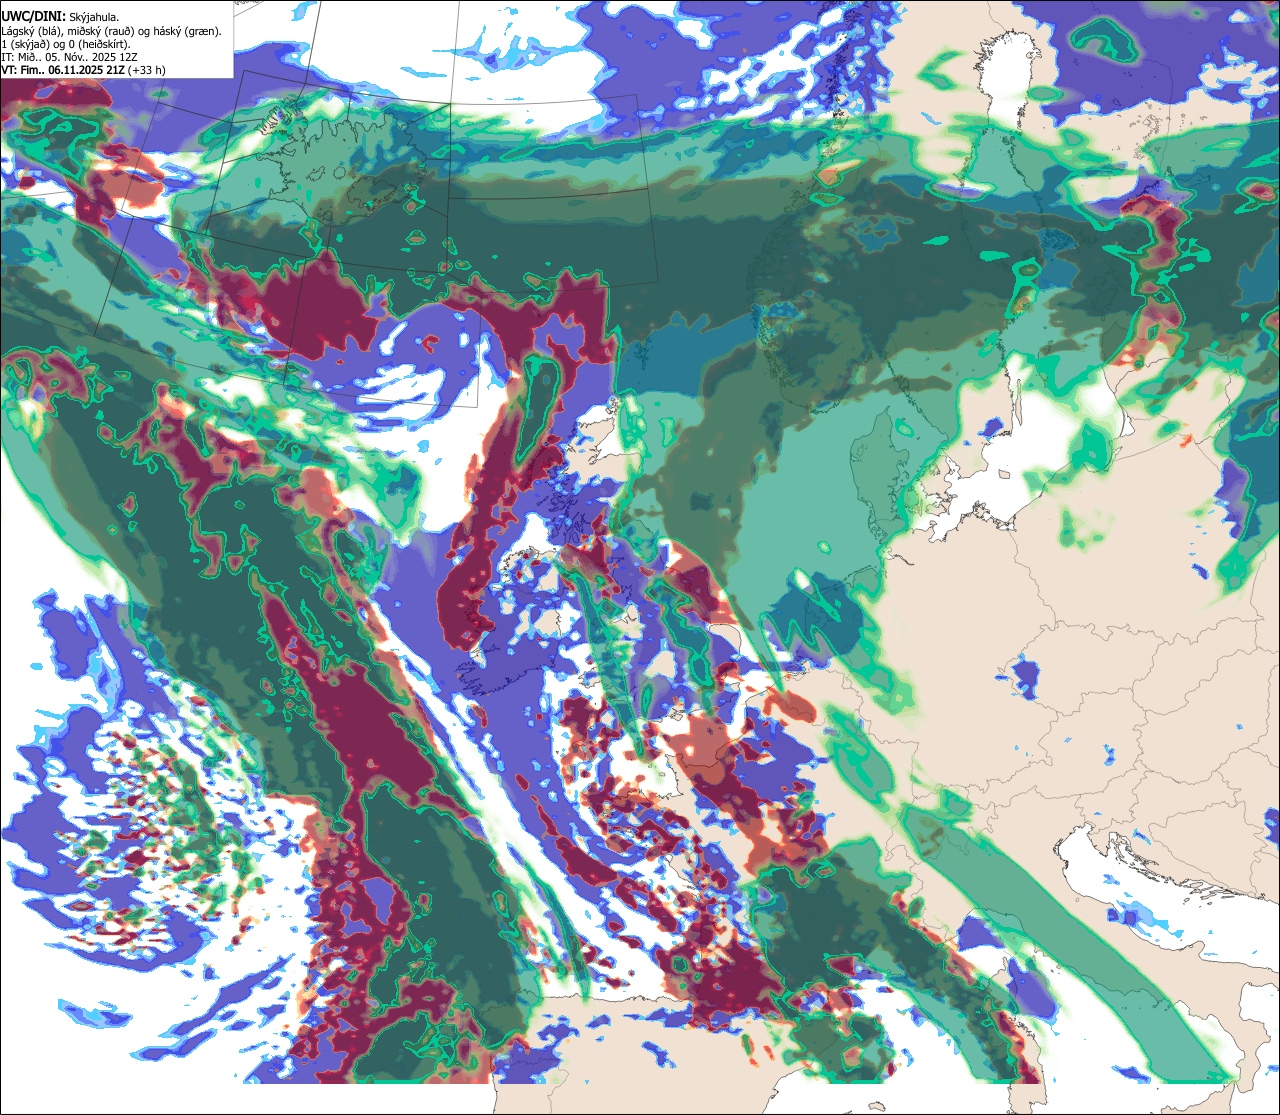Click the "Lágský (blá), miðský (rauð)" legend line
Viewport: 1280px width, 1115px height.
pyautogui.click(x=112, y=30)
